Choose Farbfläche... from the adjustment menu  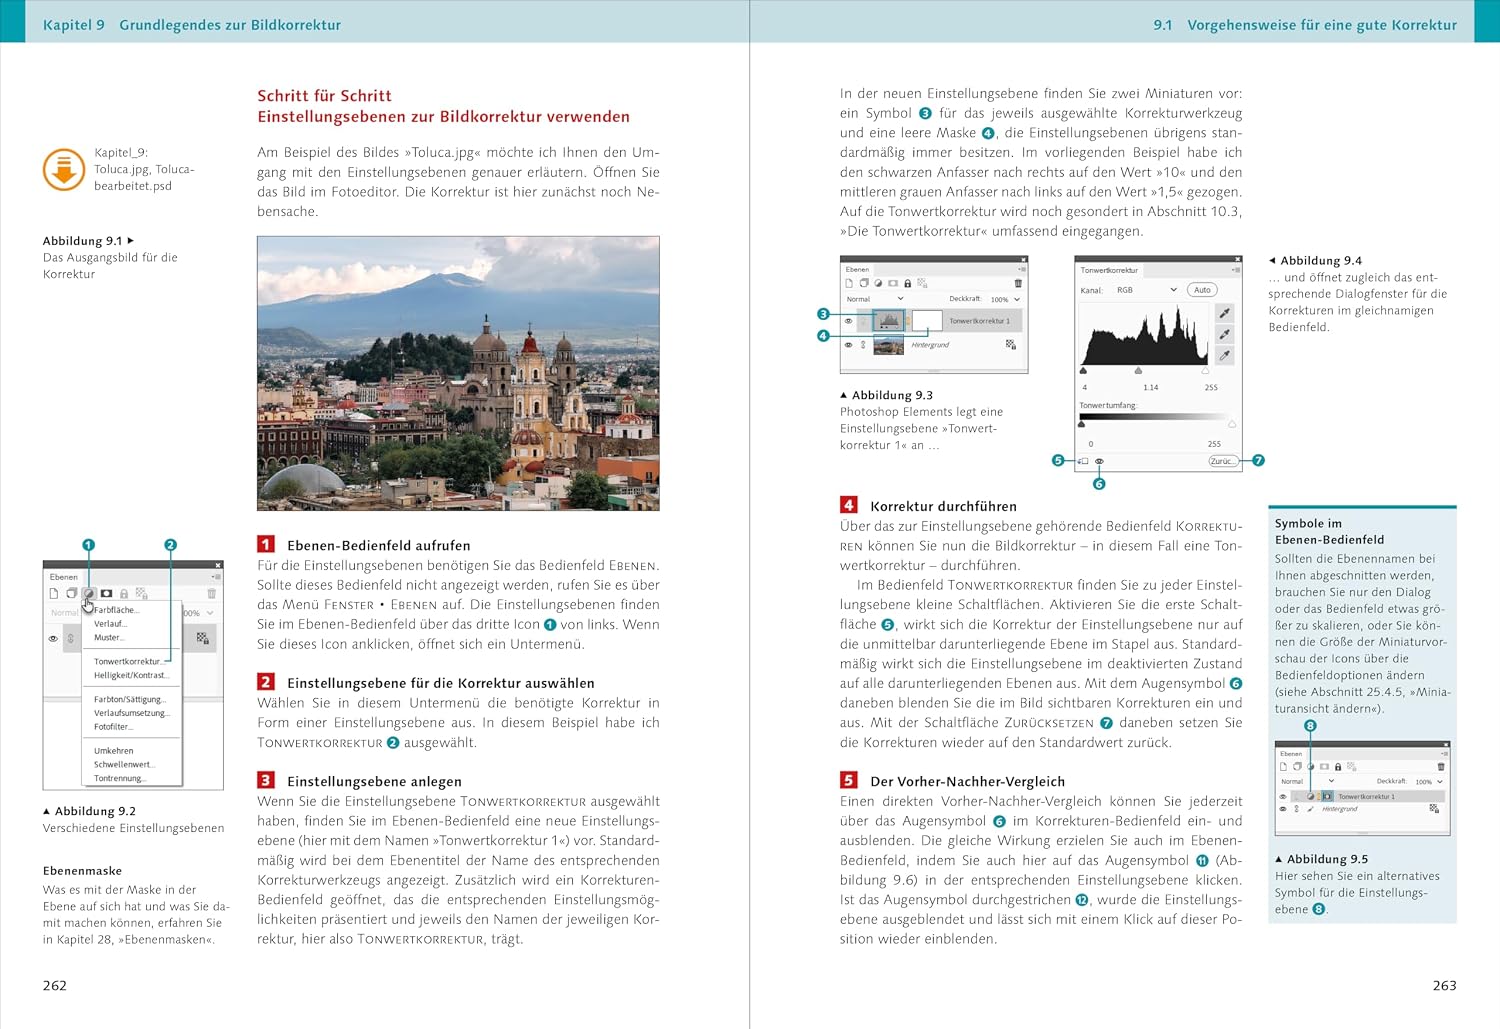[x=117, y=610]
